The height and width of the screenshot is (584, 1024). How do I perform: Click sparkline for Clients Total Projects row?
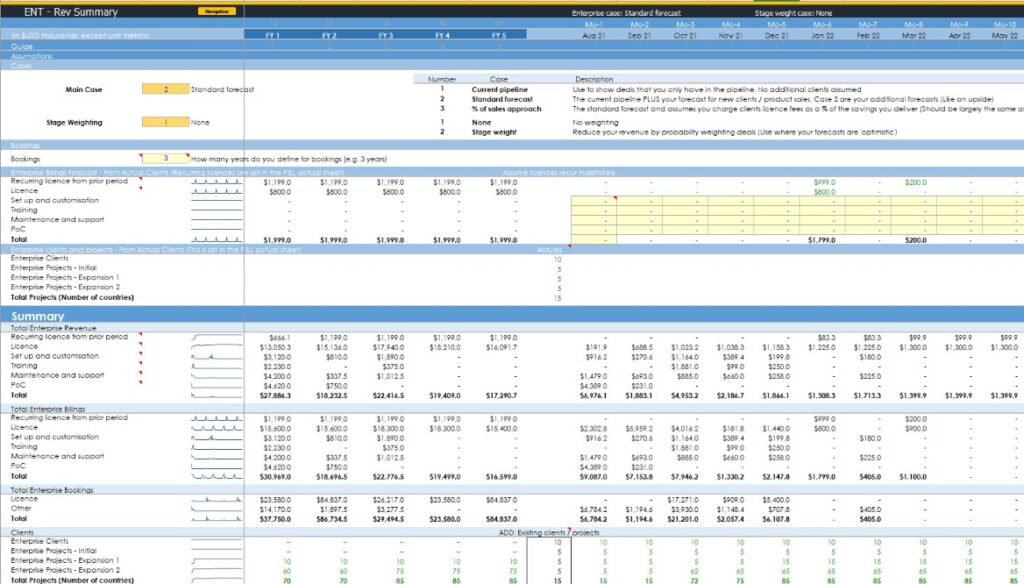(217, 580)
